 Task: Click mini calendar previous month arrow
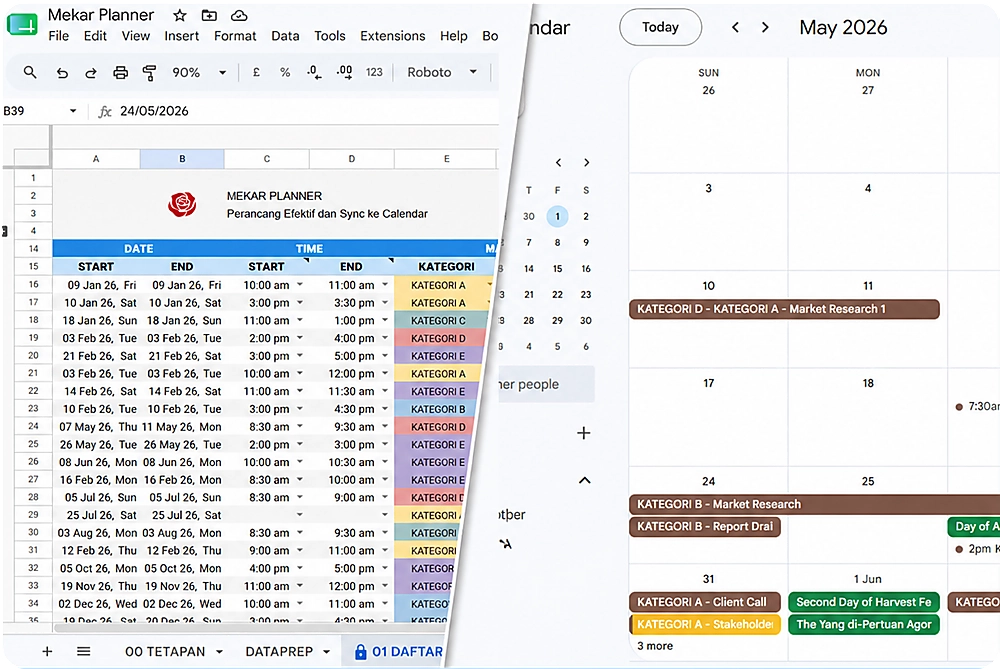(x=558, y=163)
